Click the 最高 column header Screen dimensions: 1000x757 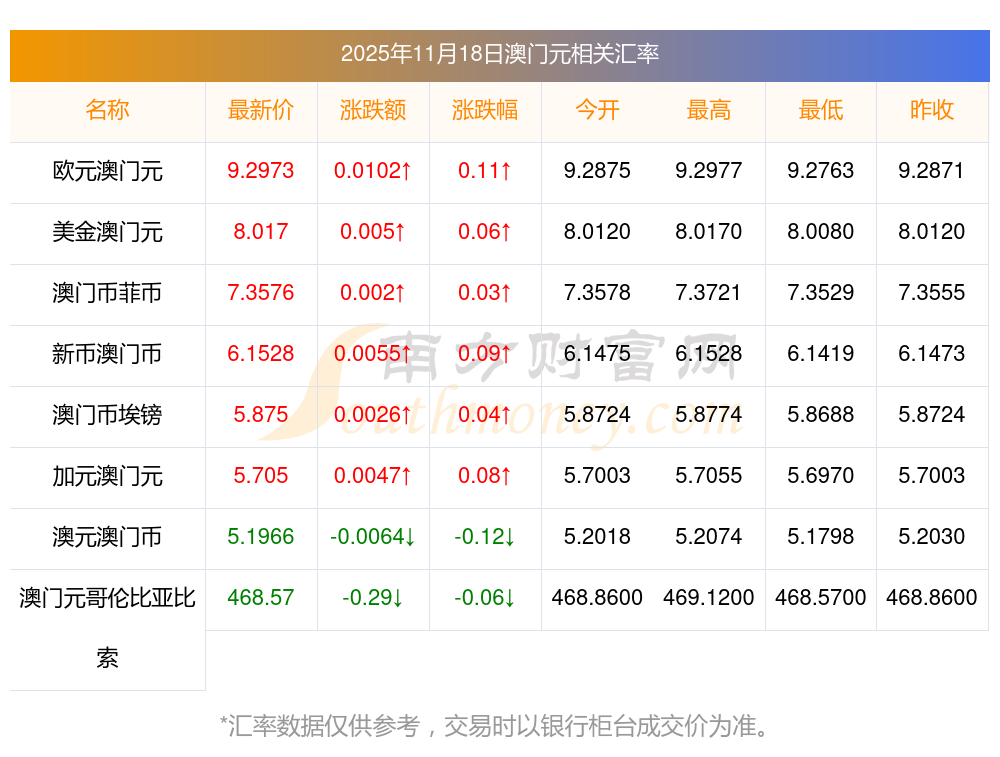709,110
